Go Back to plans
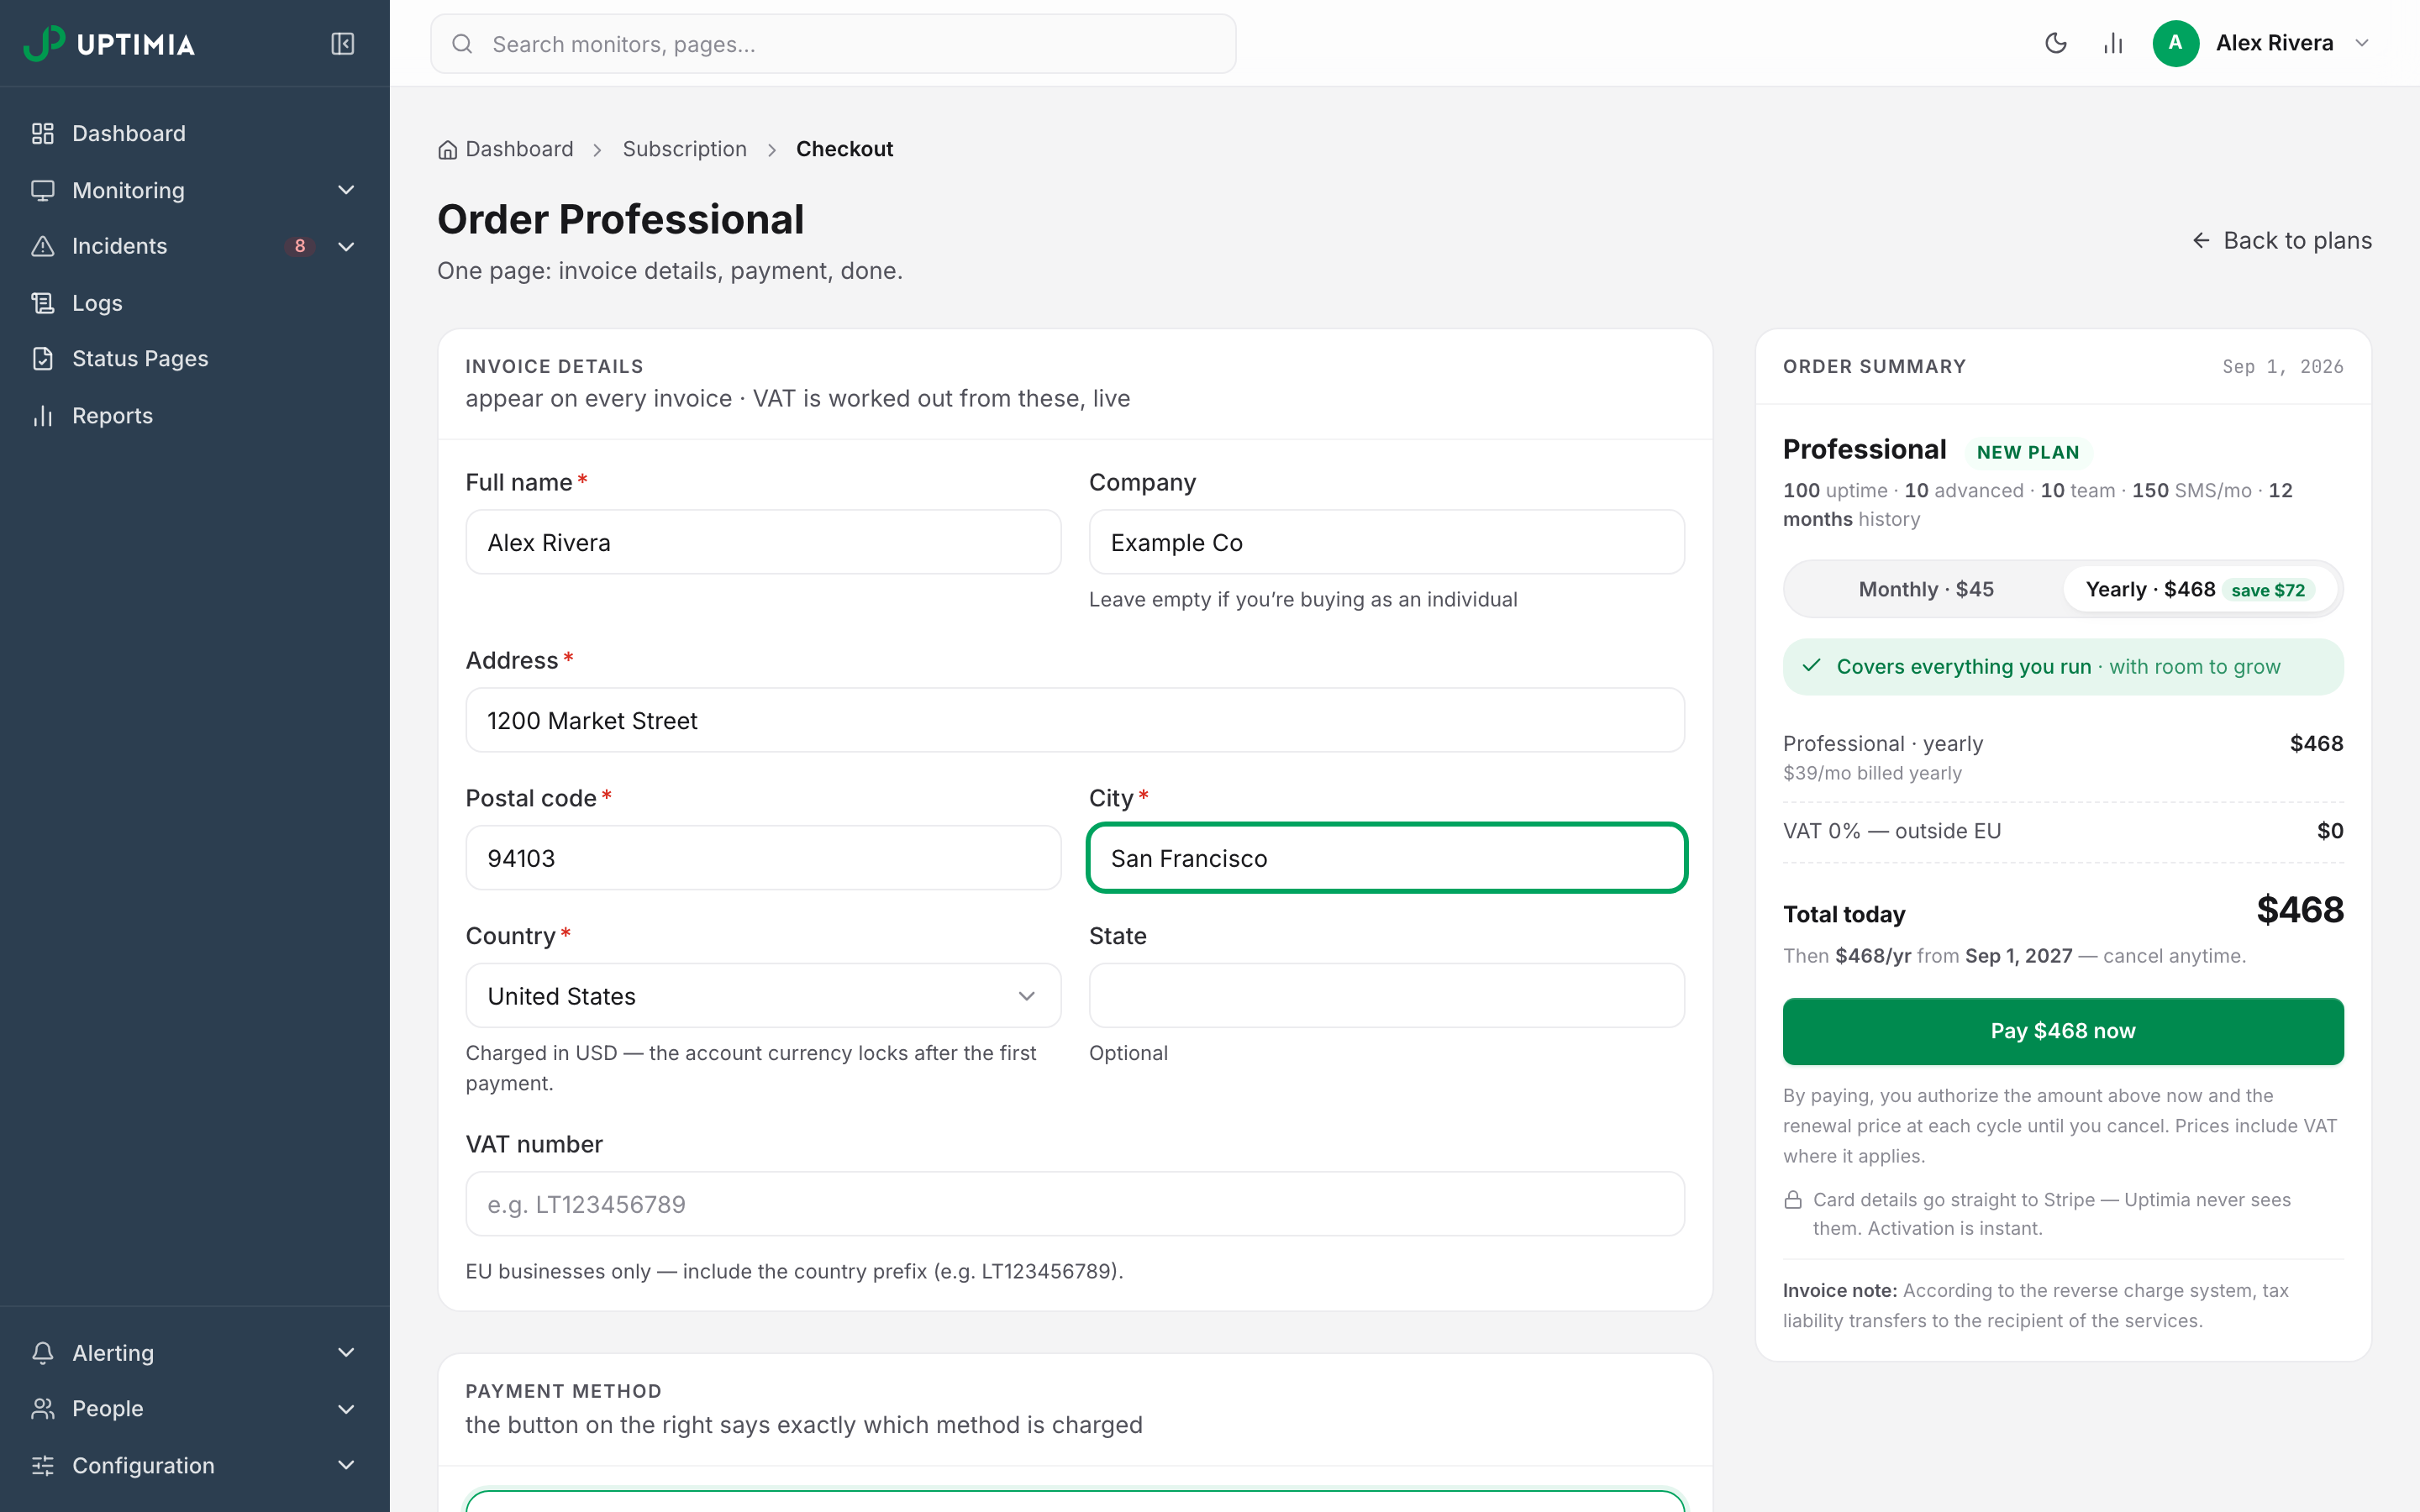The width and height of the screenshot is (2420, 1512). click(x=2281, y=241)
